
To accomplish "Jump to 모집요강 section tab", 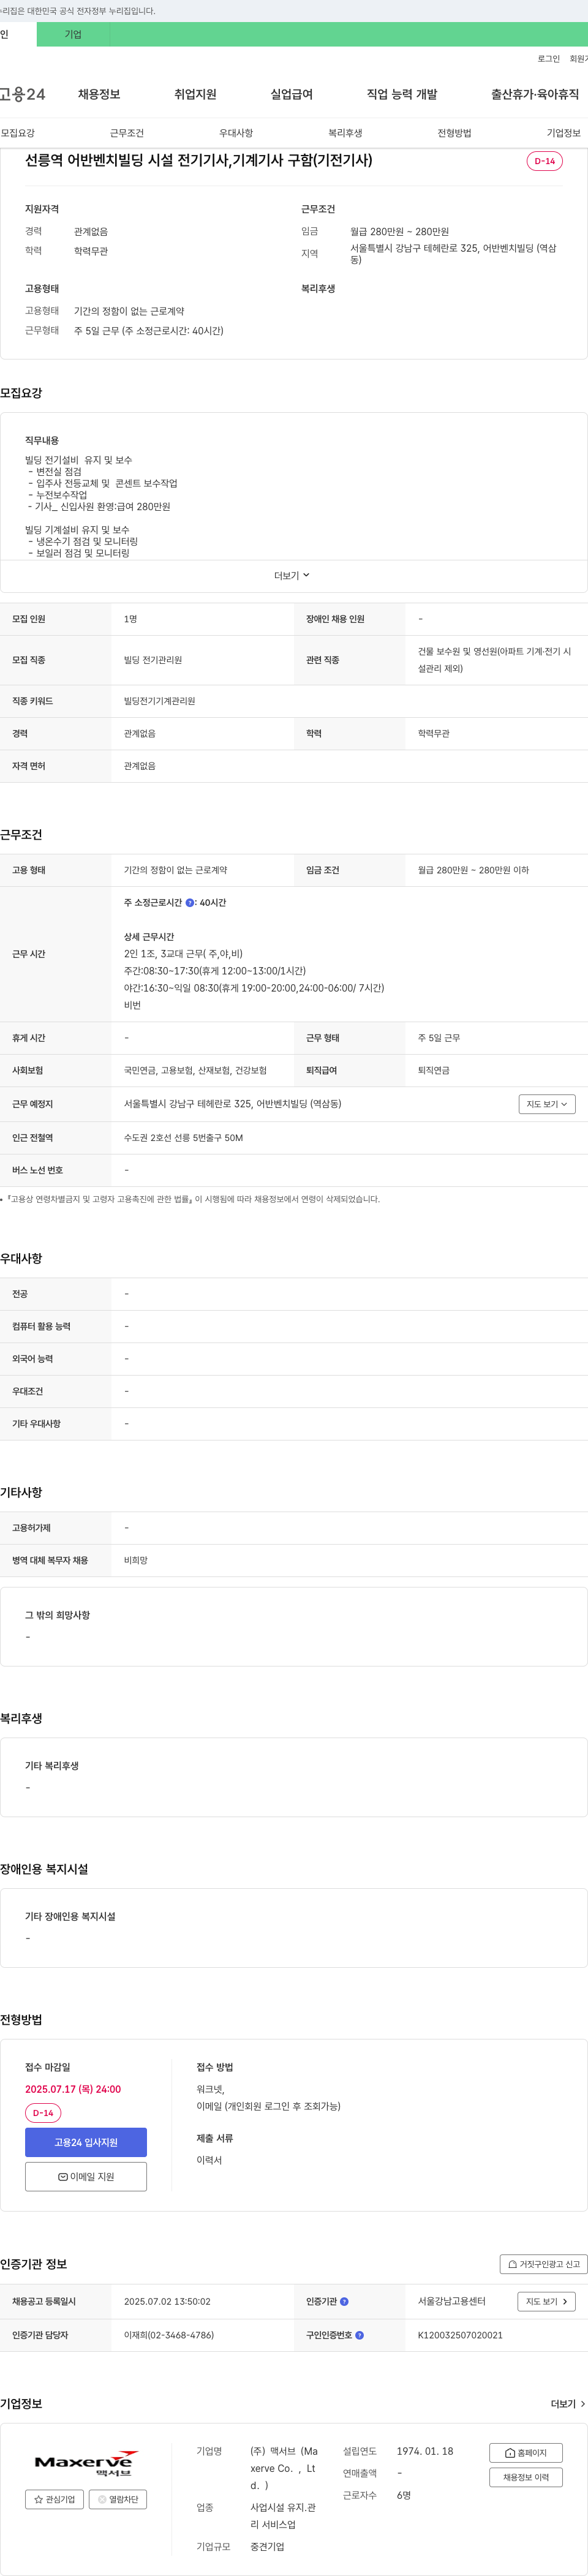I will point(18,133).
